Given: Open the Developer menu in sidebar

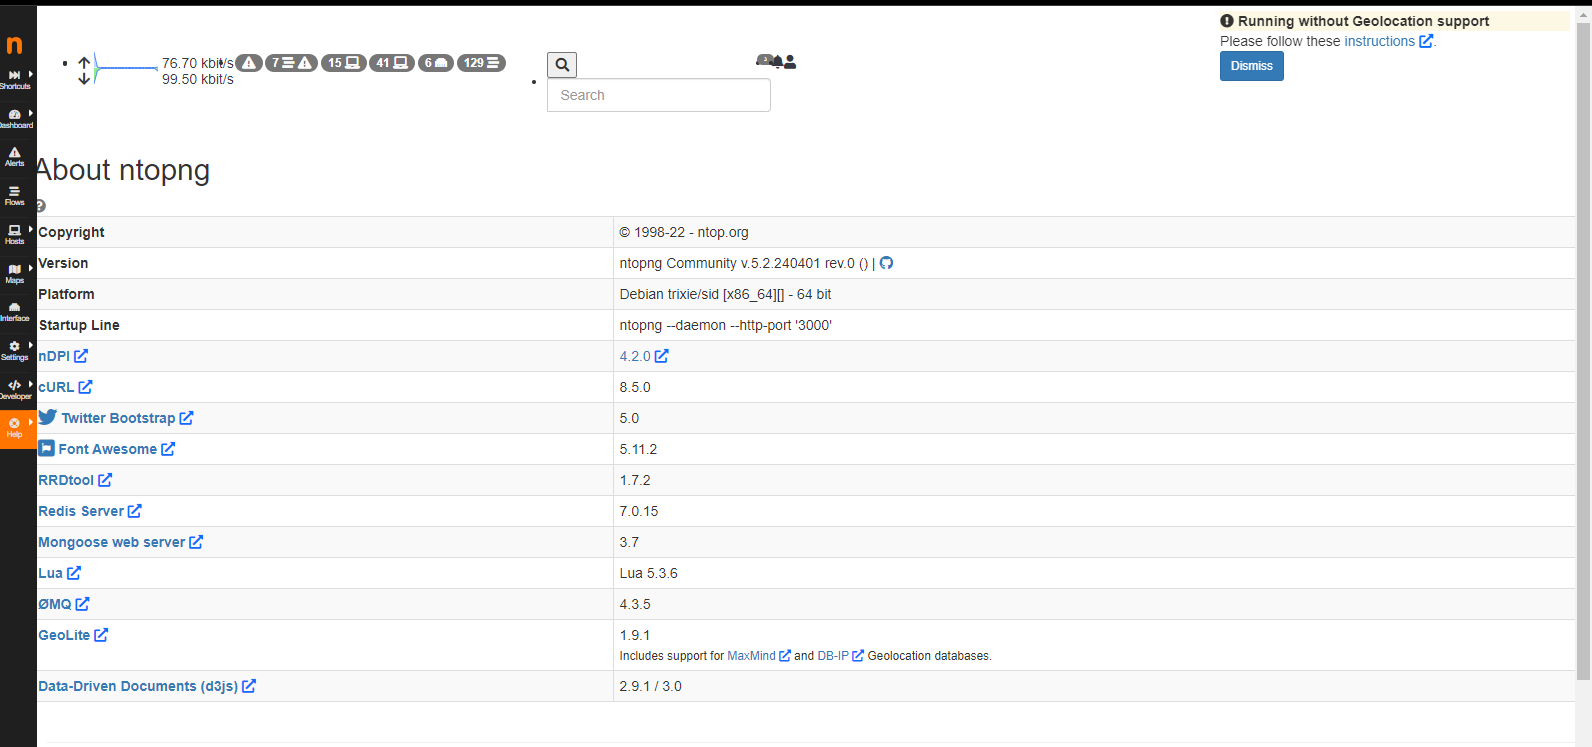Looking at the screenshot, I should pyautogui.click(x=14, y=389).
